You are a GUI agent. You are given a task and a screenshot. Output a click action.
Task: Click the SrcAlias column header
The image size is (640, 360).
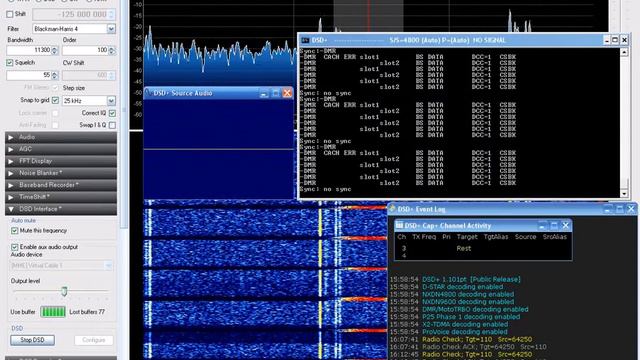tap(554, 237)
